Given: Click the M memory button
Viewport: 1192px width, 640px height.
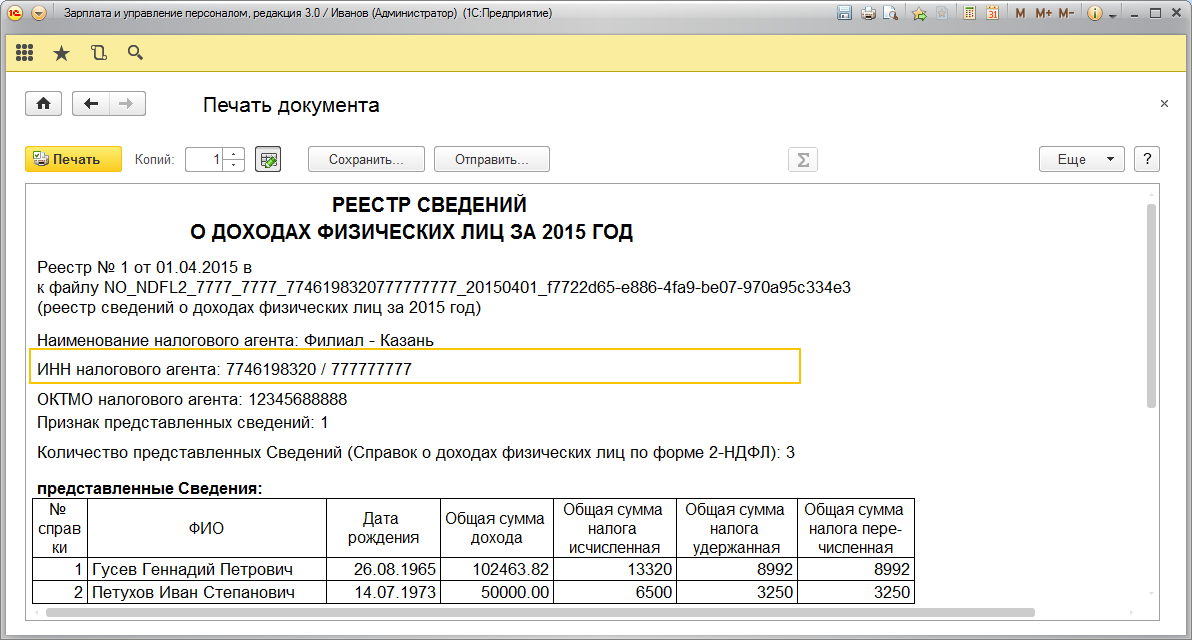Looking at the screenshot, I should pos(1020,13).
